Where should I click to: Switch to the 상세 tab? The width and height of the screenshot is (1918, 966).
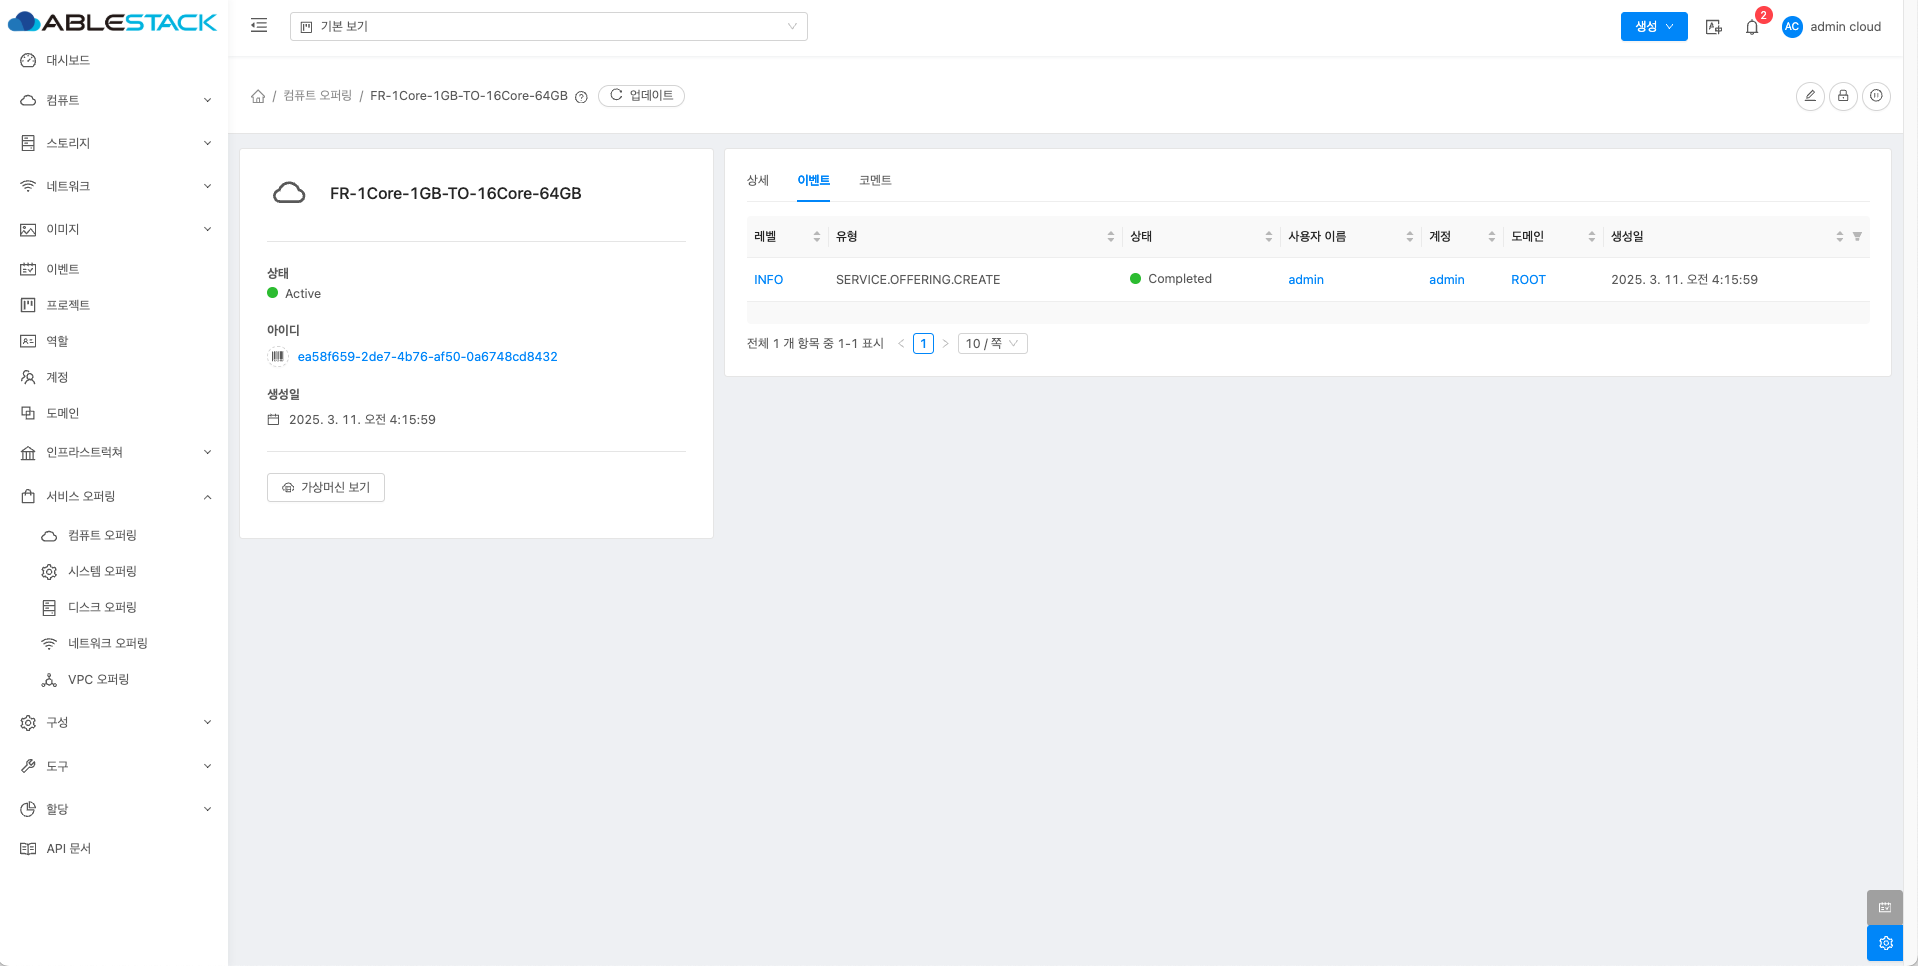(758, 181)
